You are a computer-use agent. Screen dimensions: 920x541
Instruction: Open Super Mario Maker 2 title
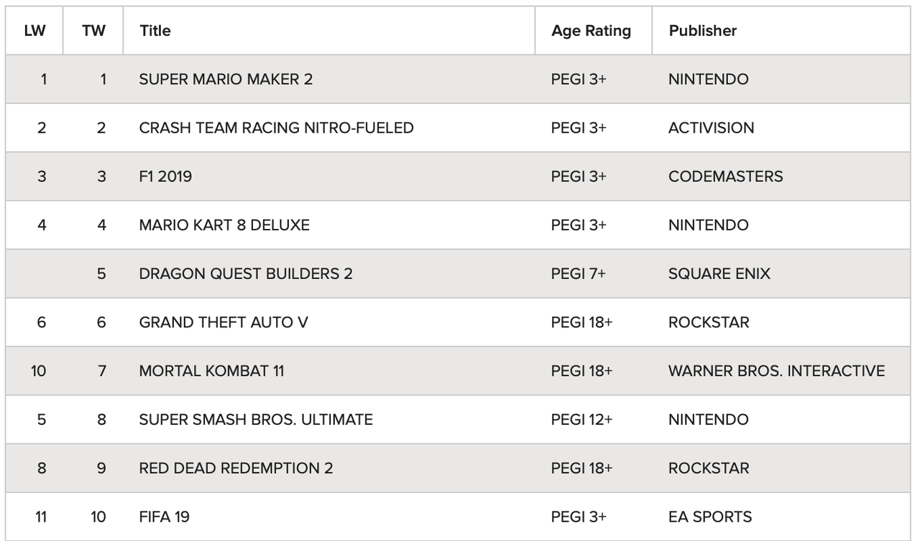tap(226, 79)
